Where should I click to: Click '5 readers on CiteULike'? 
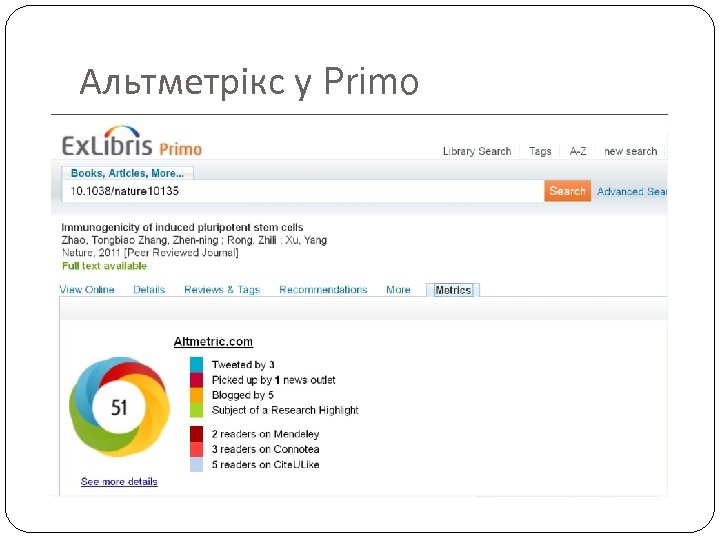click(x=265, y=465)
